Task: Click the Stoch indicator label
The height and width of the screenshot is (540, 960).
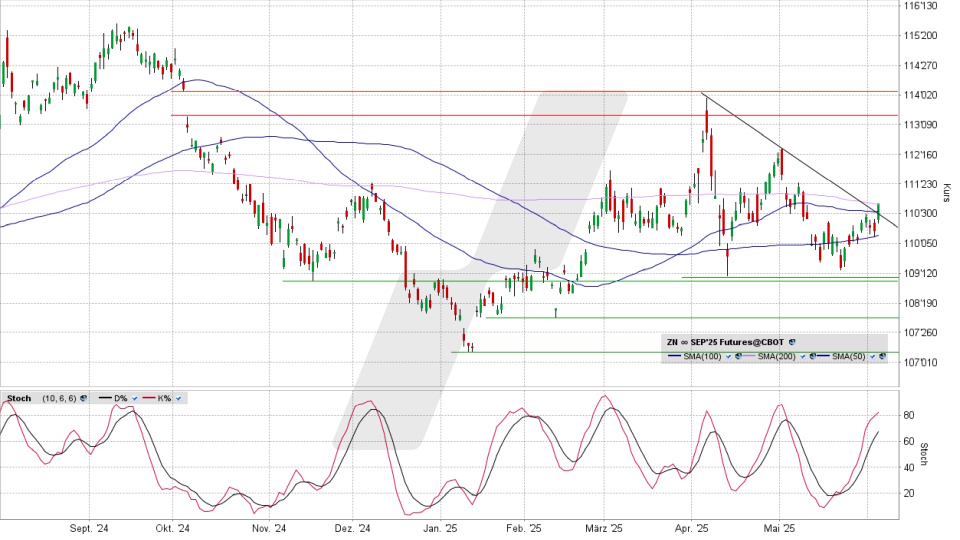Action: pos(19,398)
